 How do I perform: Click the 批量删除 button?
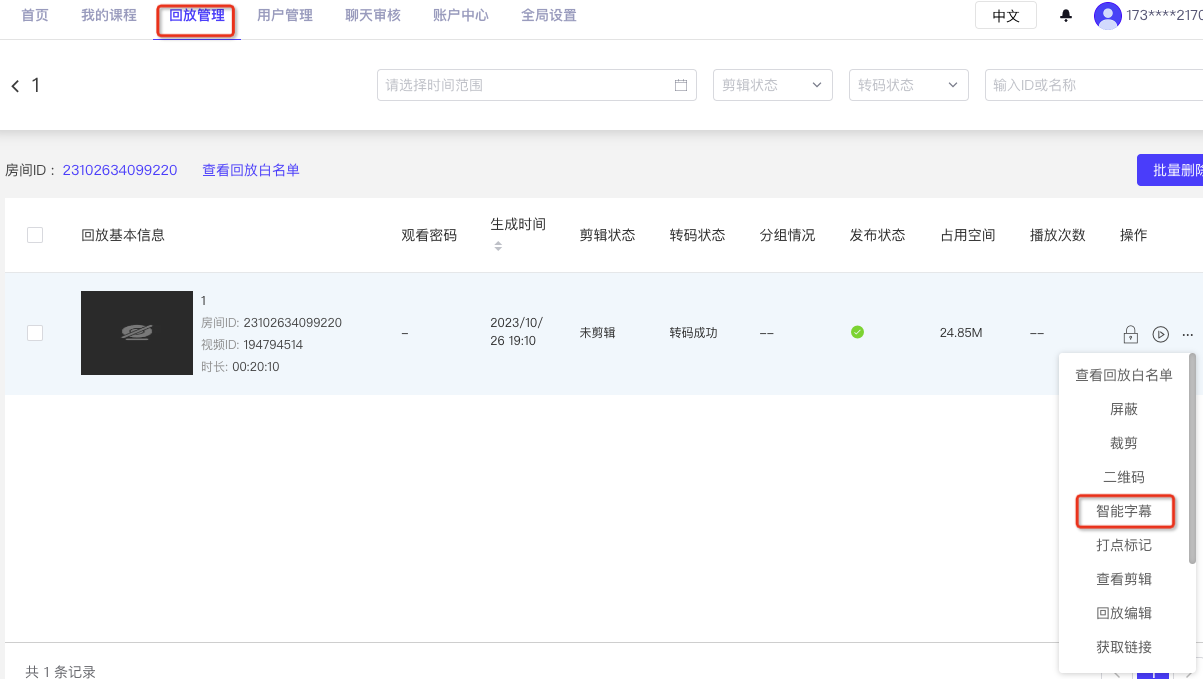point(1170,170)
